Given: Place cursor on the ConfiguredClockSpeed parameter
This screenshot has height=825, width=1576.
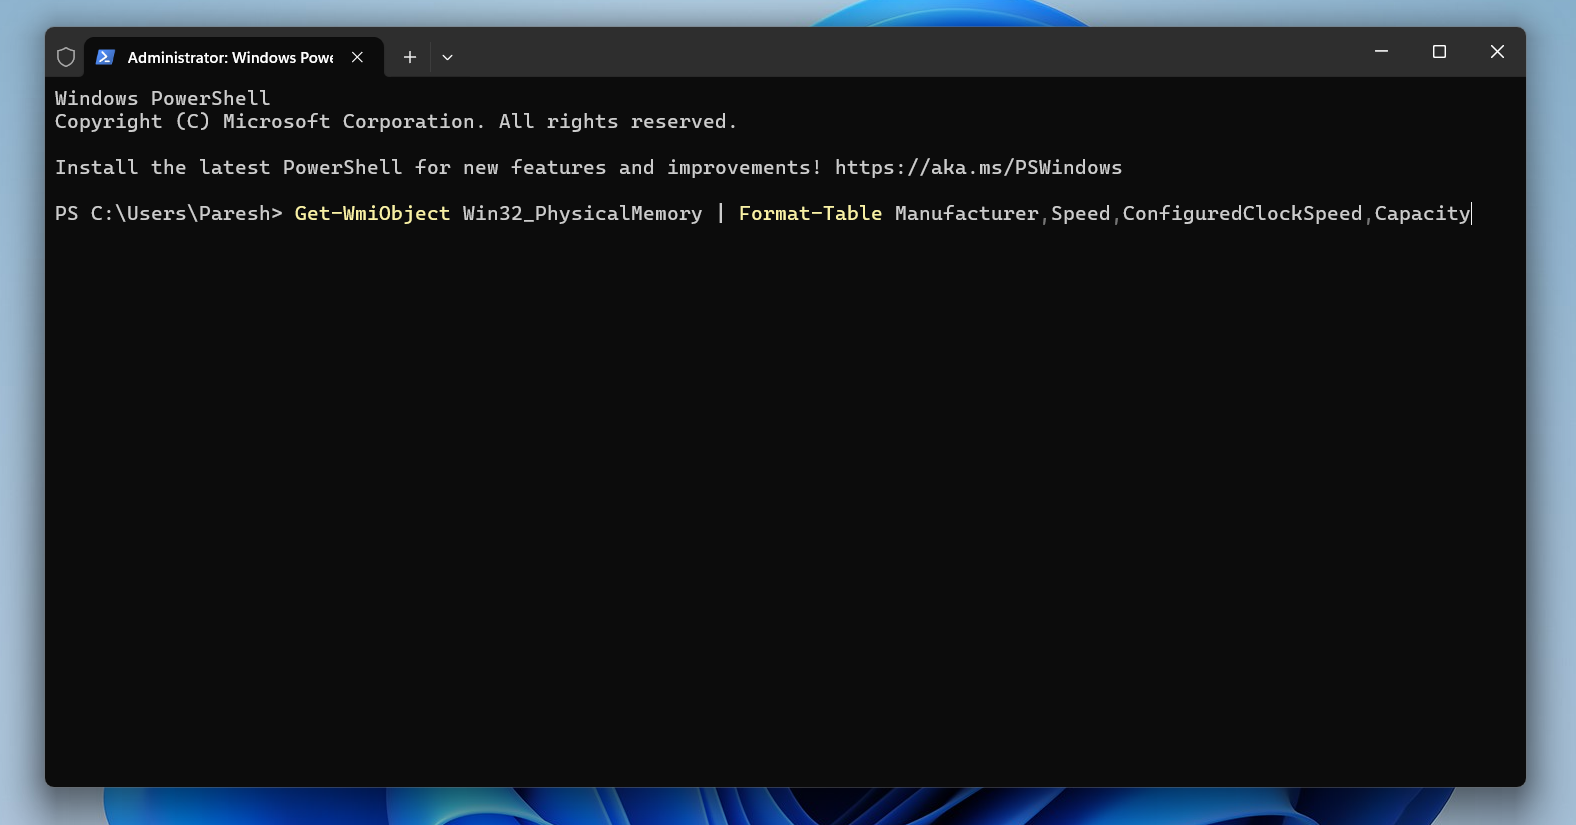Looking at the screenshot, I should [1242, 213].
